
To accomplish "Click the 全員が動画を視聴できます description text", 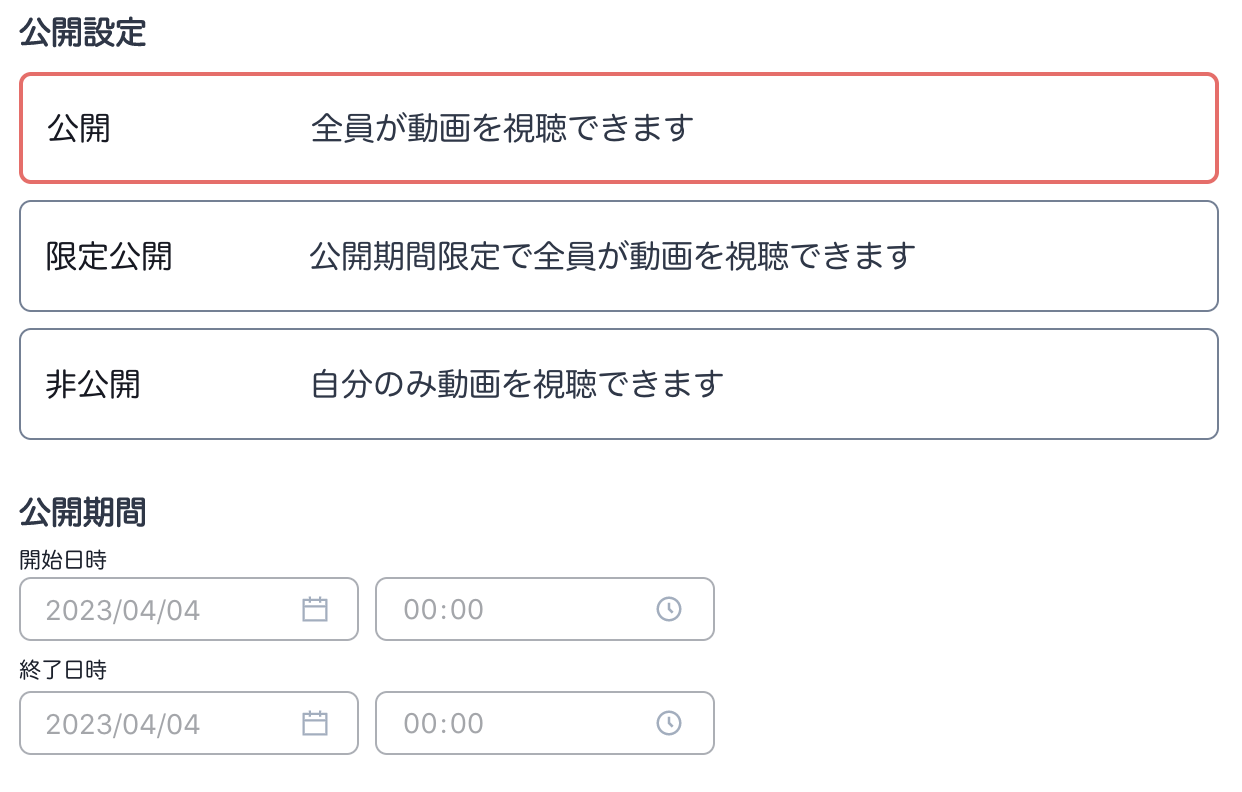I will pyautogui.click(x=502, y=128).
